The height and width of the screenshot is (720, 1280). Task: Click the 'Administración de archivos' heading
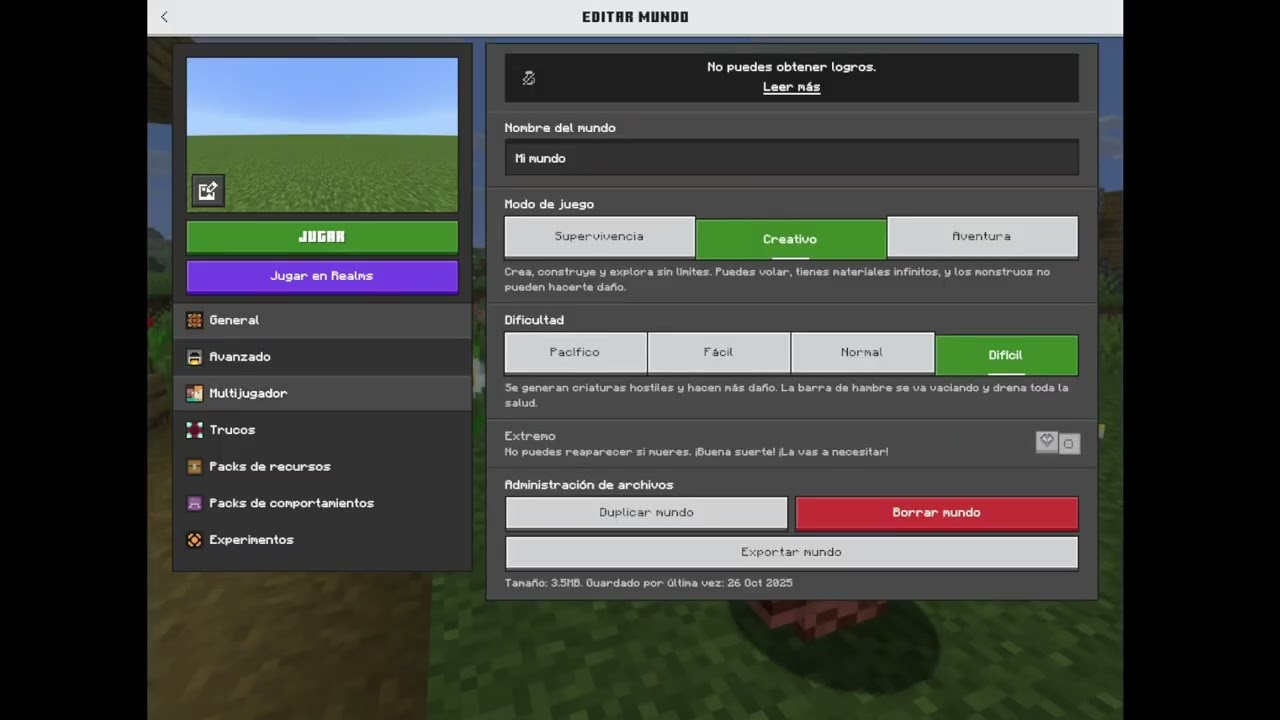[588, 485]
